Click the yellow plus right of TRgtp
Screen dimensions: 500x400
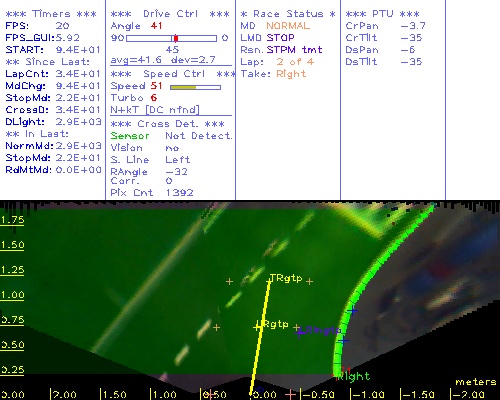click(x=309, y=282)
